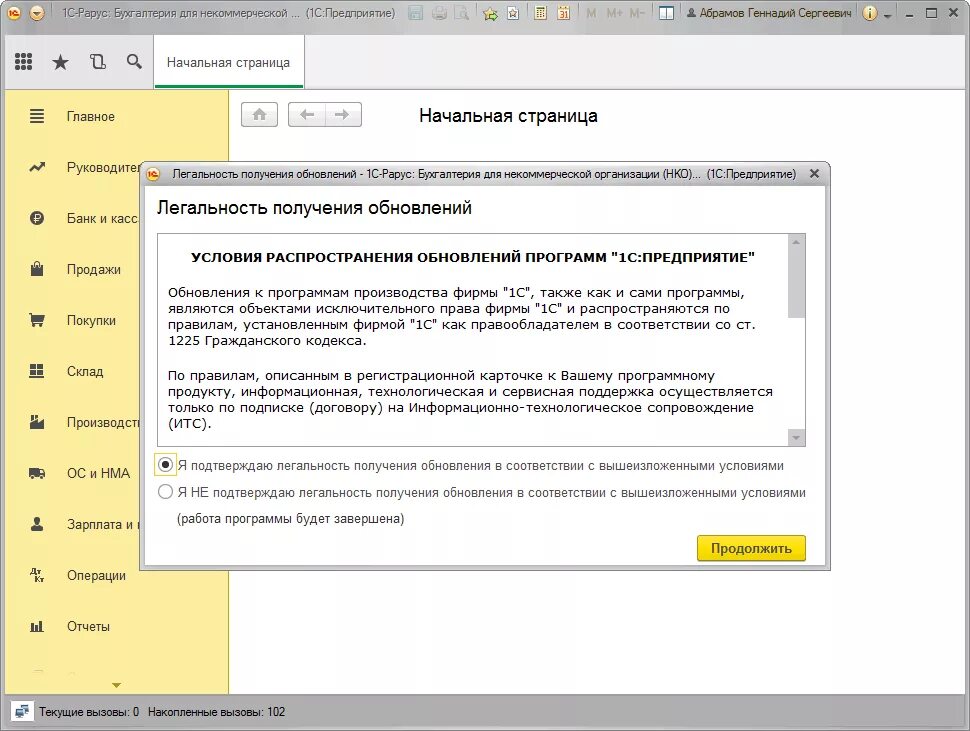Viewport: 970px width, 731px height.
Task: Click the Руководителю chart icon
Action: 37,167
